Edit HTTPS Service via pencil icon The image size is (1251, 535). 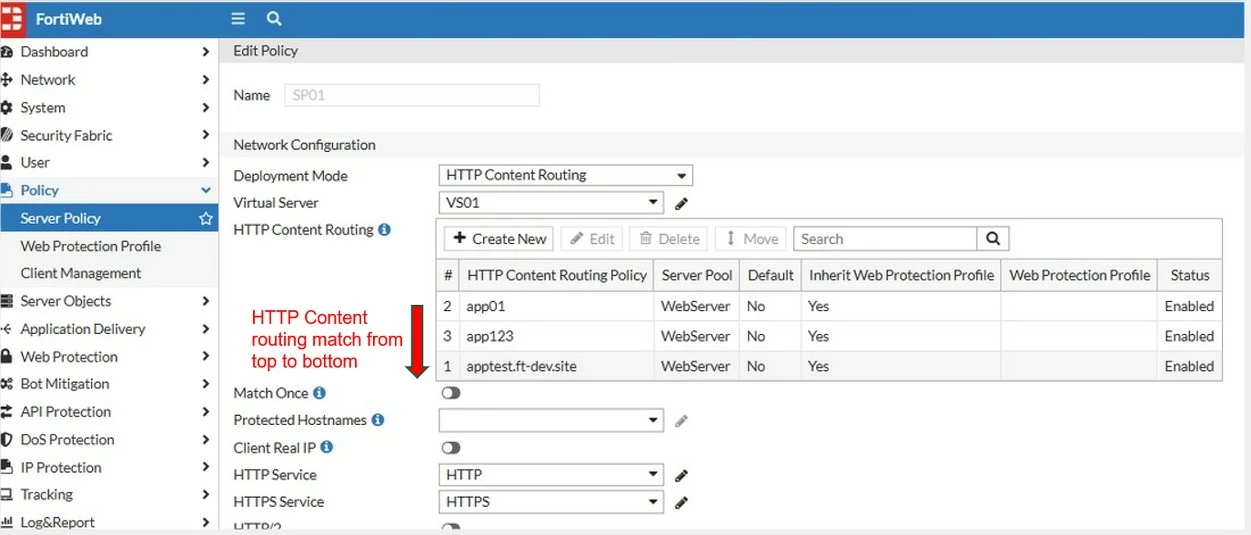[x=681, y=502]
